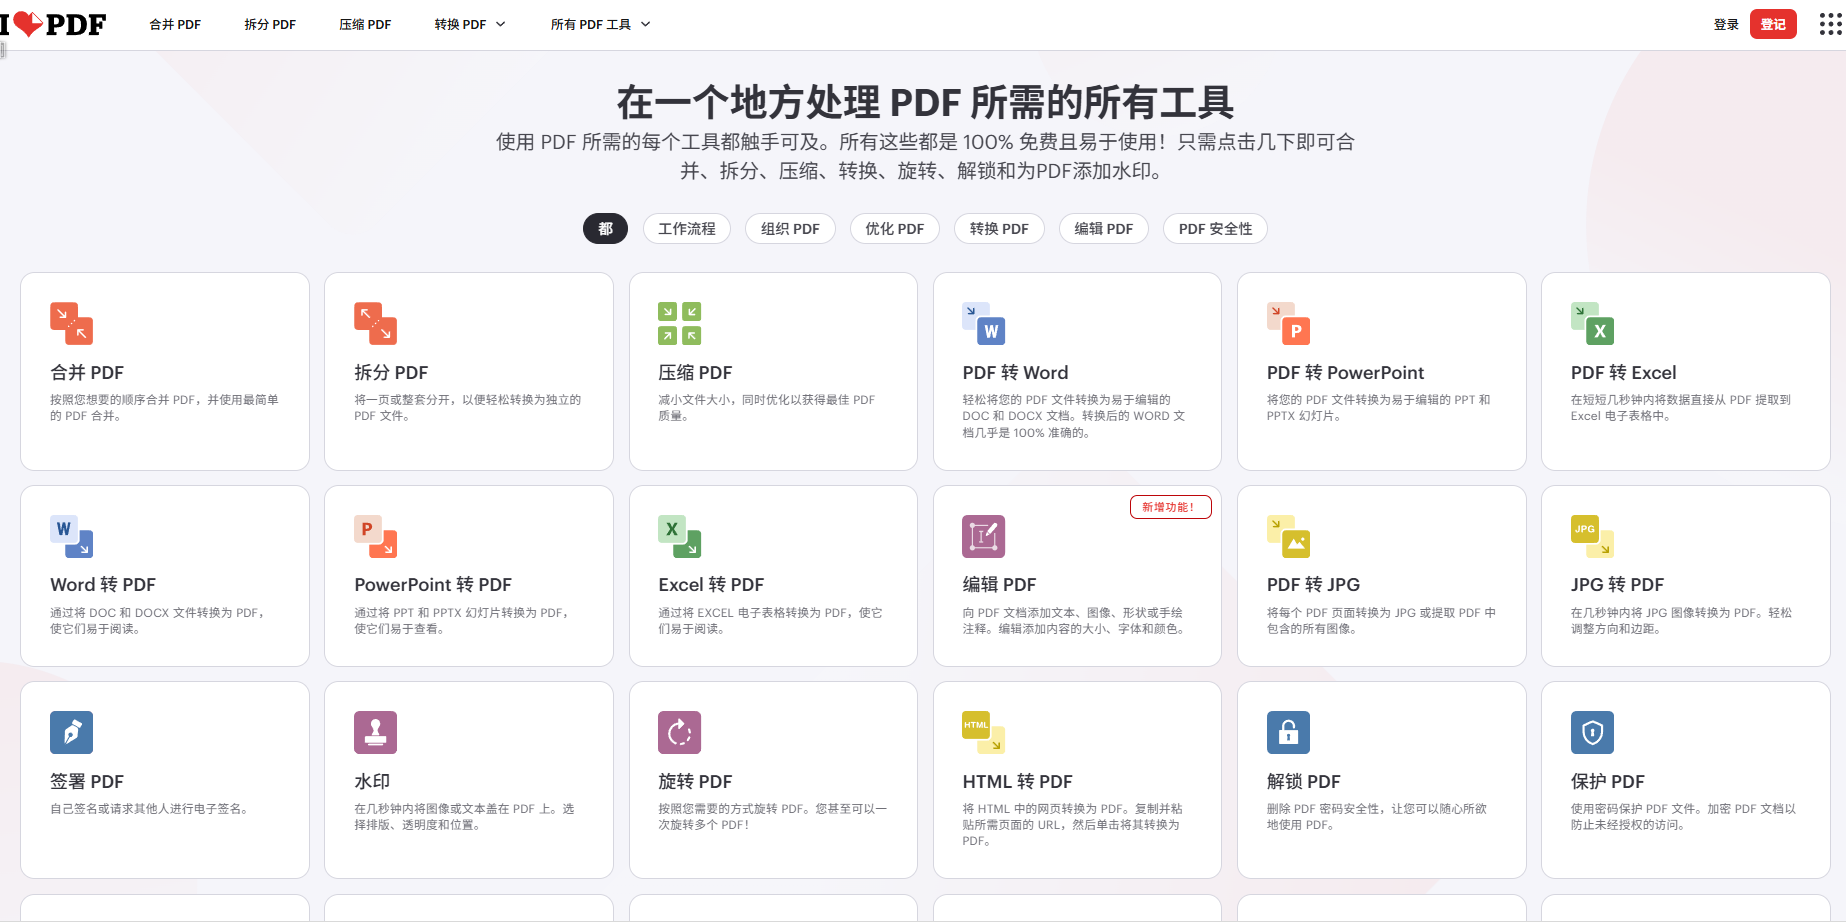The width and height of the screenshot is (1846, 922).
Task: Click the 登录 link
Action: (1726, 24)
